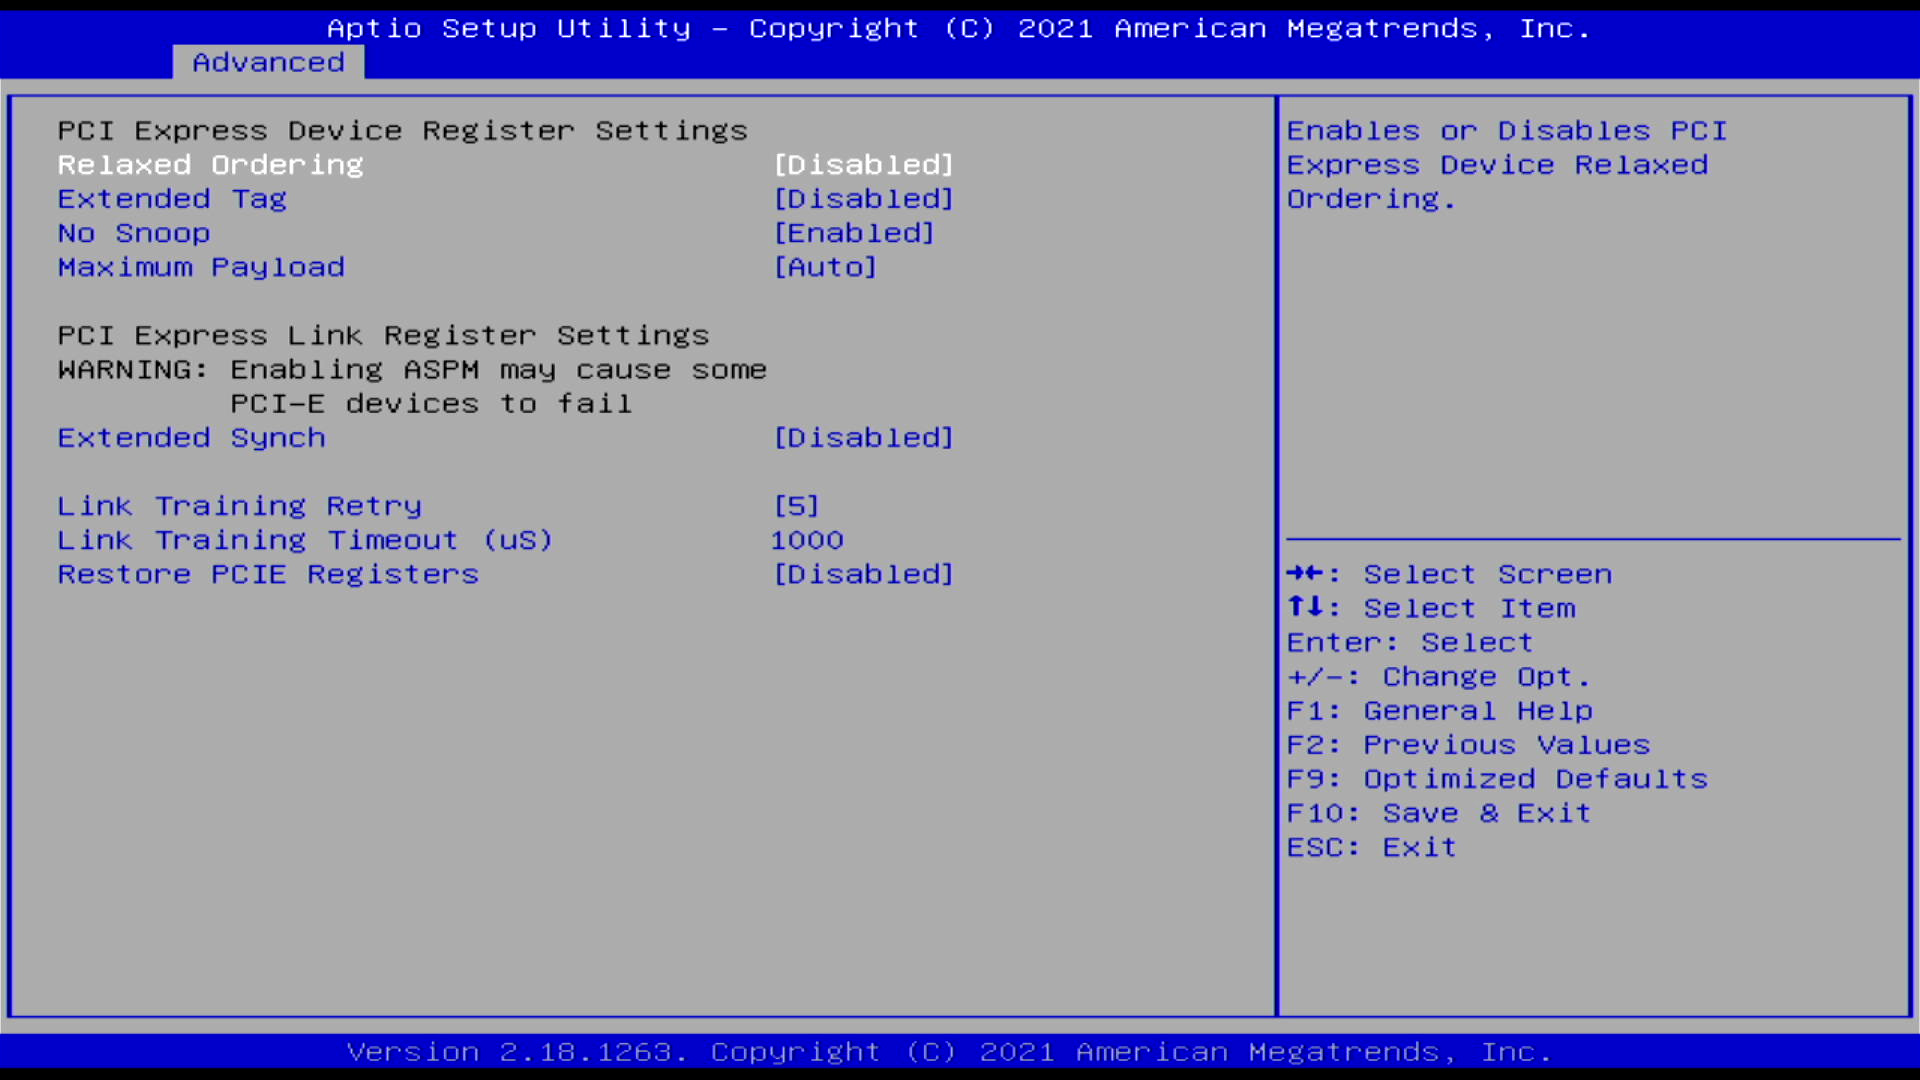
Task: Open Maximum Payload Auto option
Action: (x=825, y=267)
